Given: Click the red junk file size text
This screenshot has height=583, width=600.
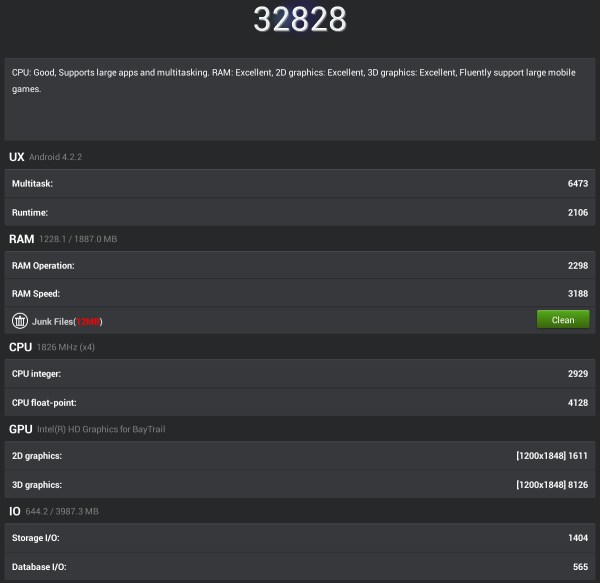Looking at the screenshot, I should pos(90,321).
